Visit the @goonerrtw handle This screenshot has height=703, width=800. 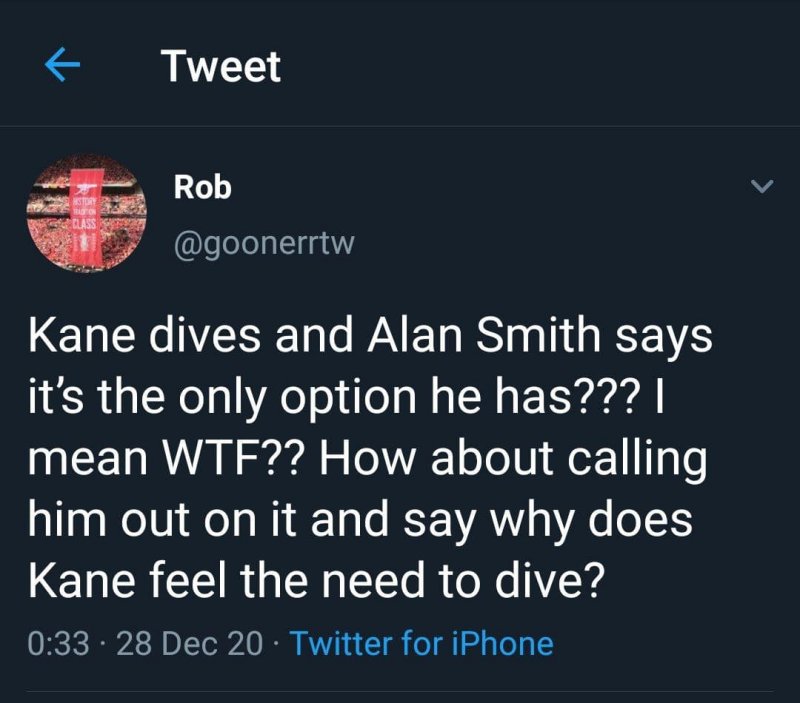(x=264, y=241)
